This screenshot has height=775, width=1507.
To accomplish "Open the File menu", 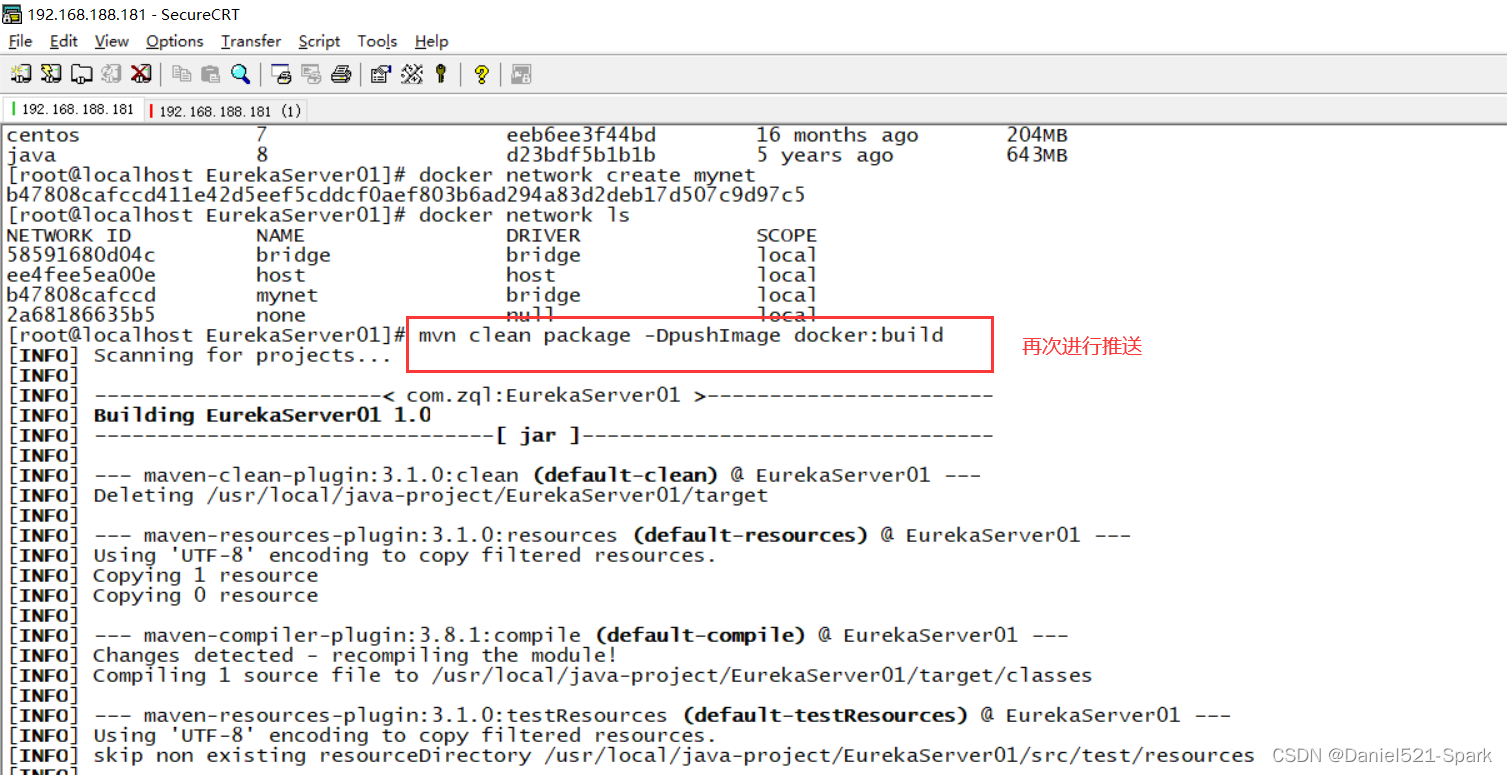I will (x=20, y=41).
